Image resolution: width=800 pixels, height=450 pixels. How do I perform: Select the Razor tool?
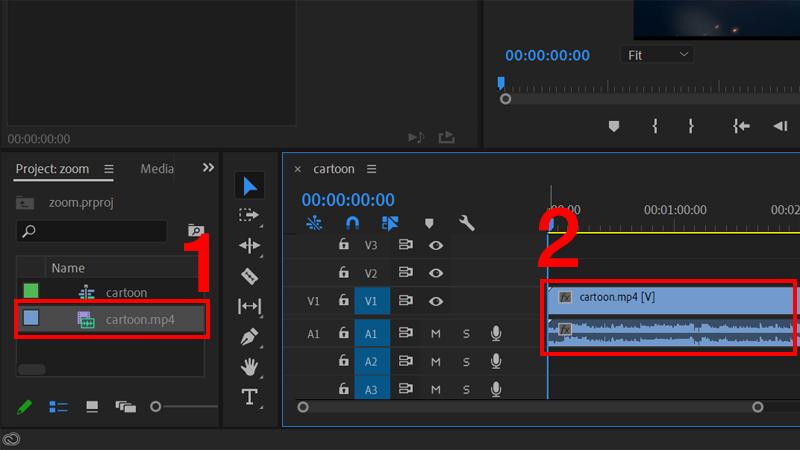pyautogui.click(x=249, y=276)
